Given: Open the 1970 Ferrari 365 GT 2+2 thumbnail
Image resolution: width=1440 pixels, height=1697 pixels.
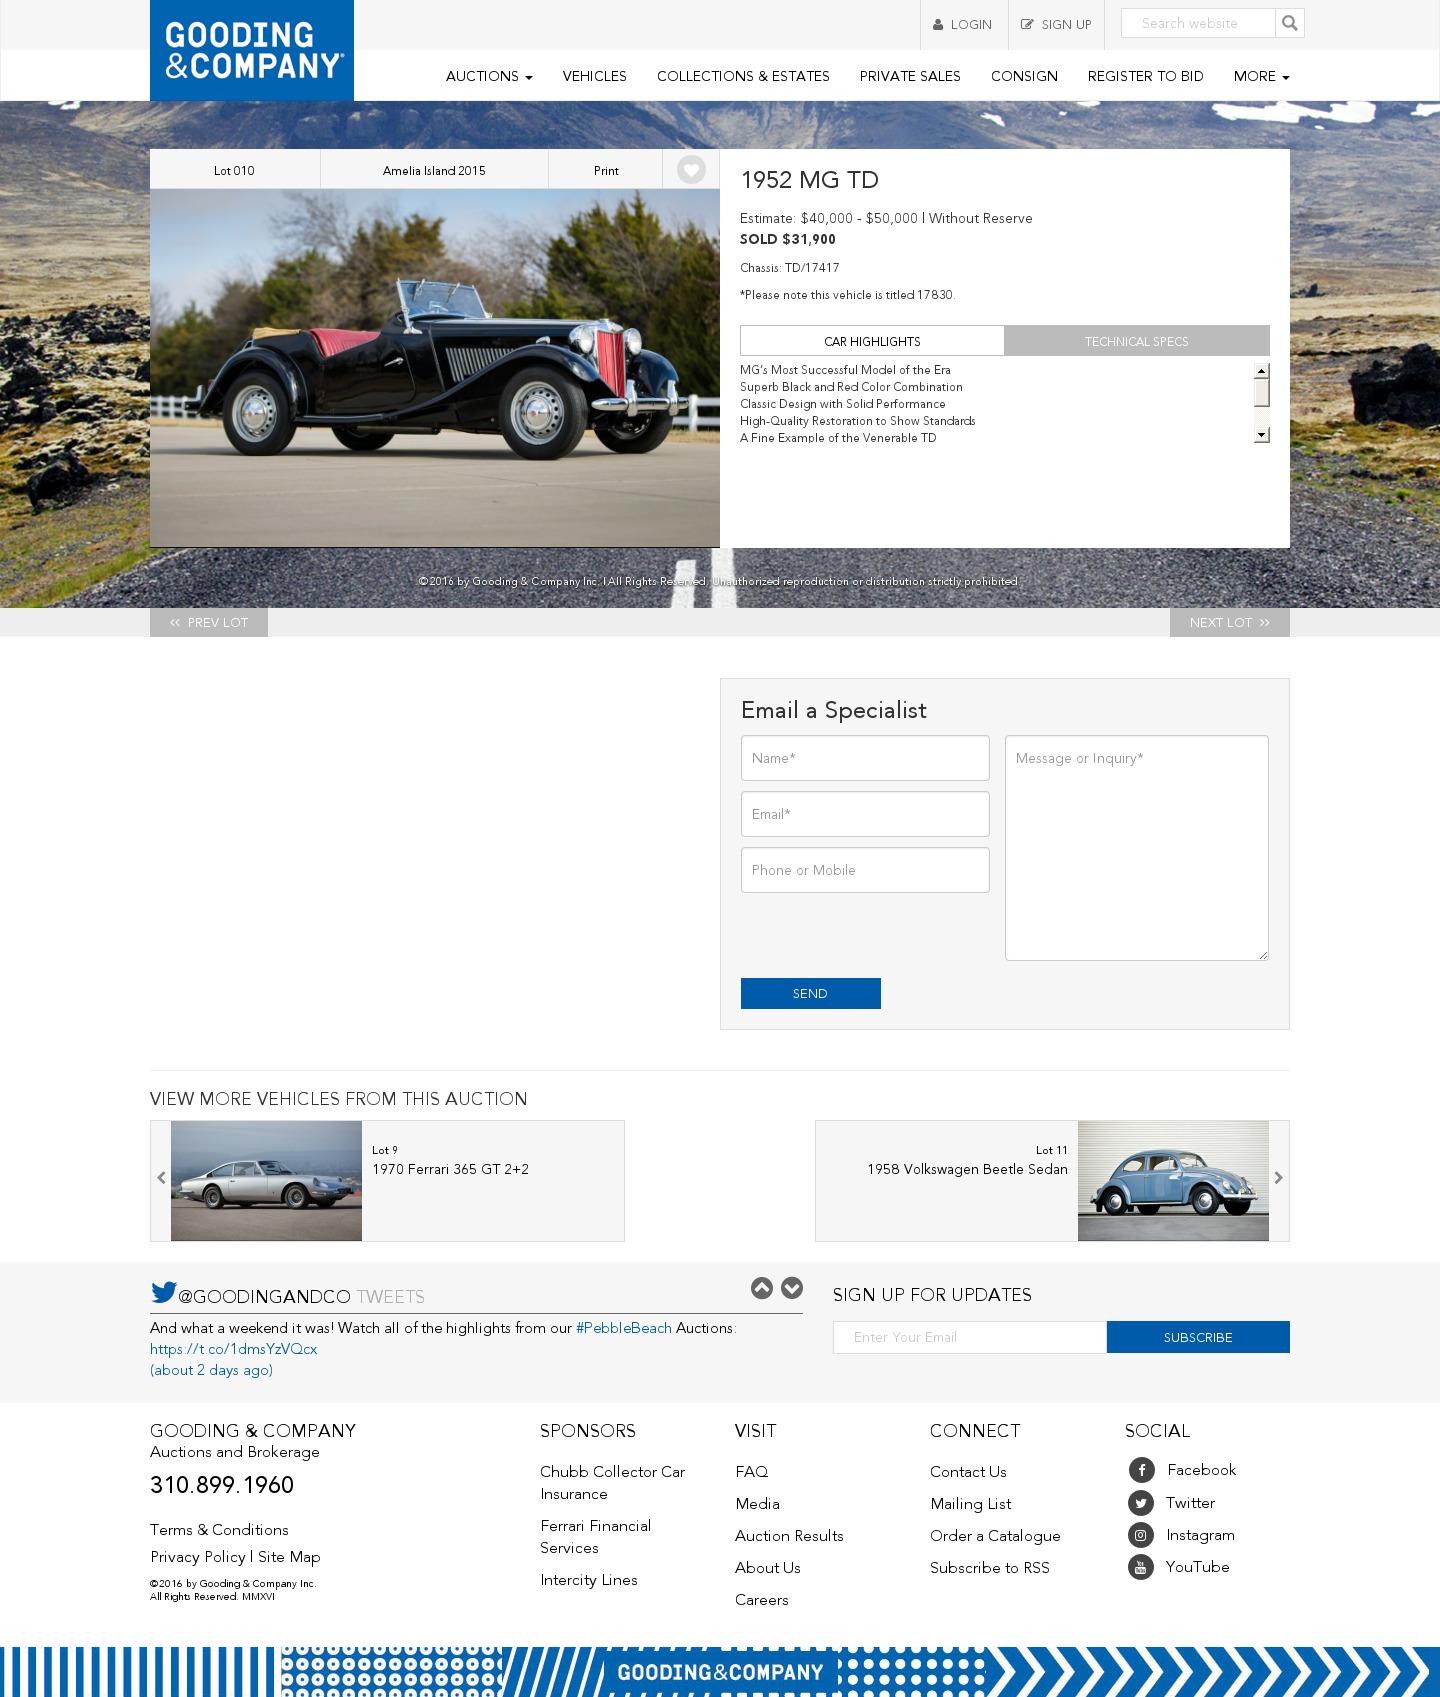Looking at the screenshot, I should 266,1181.
